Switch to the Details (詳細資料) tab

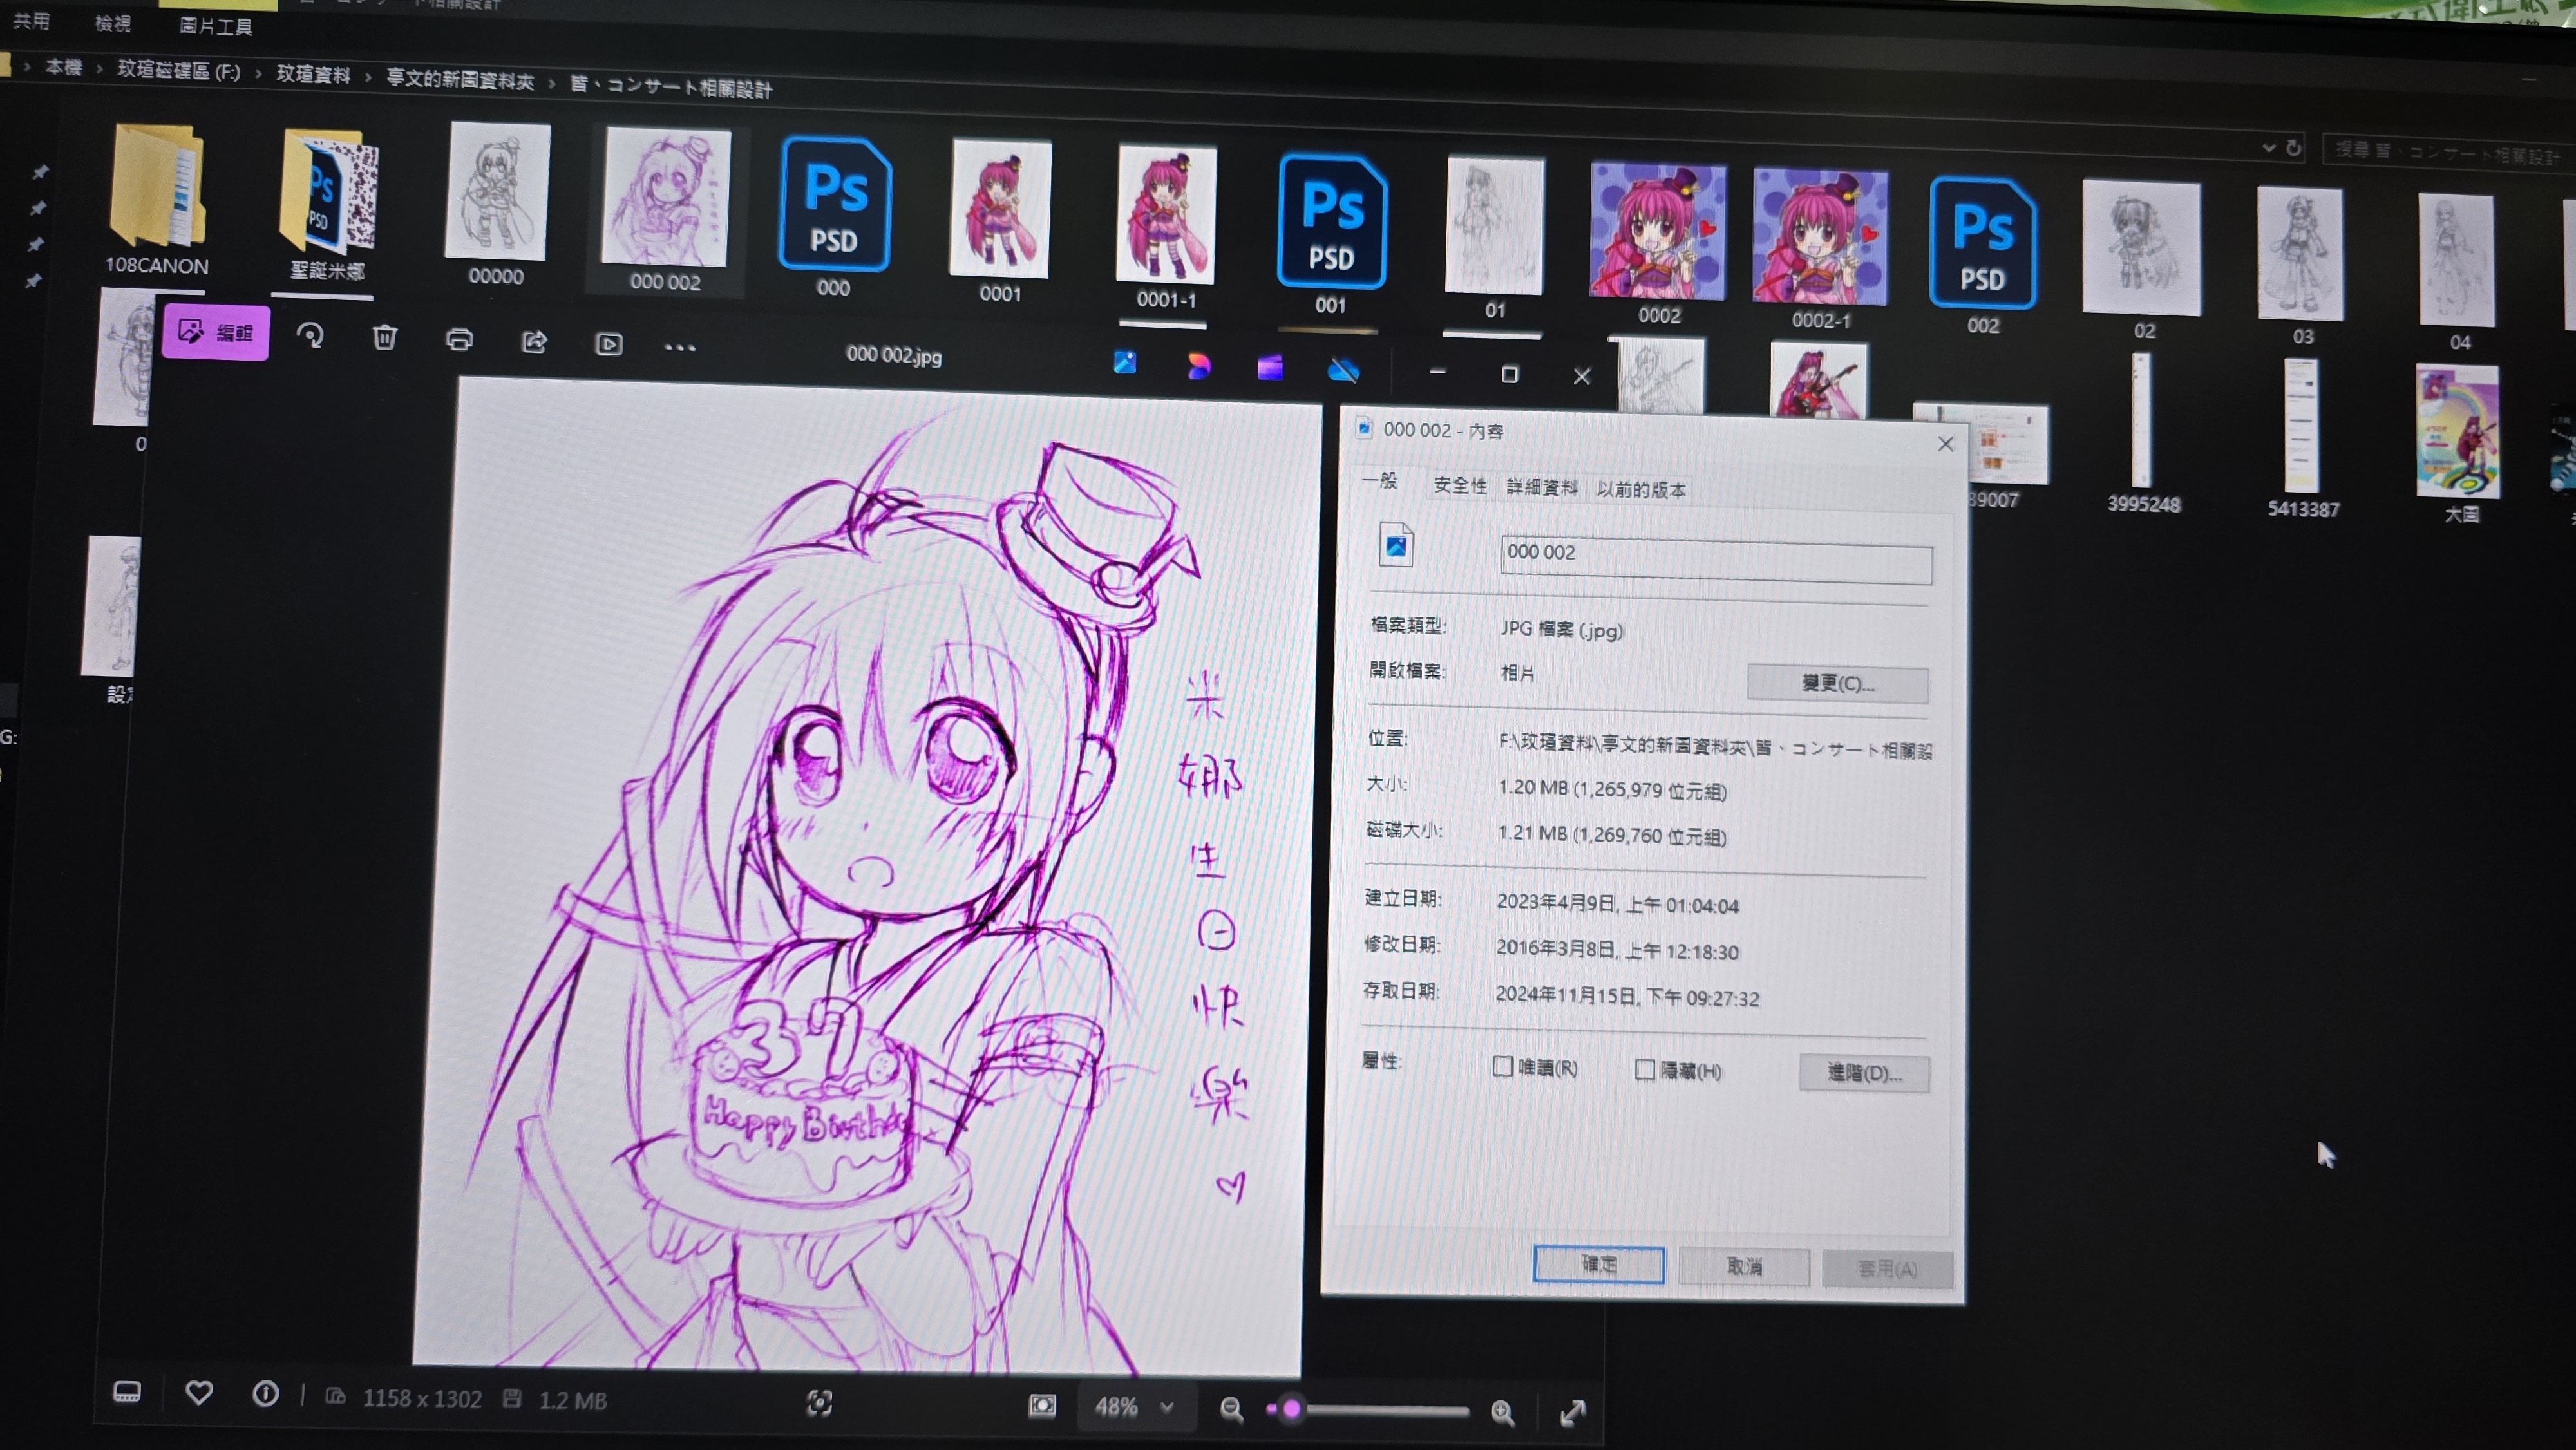[1541, 487]
